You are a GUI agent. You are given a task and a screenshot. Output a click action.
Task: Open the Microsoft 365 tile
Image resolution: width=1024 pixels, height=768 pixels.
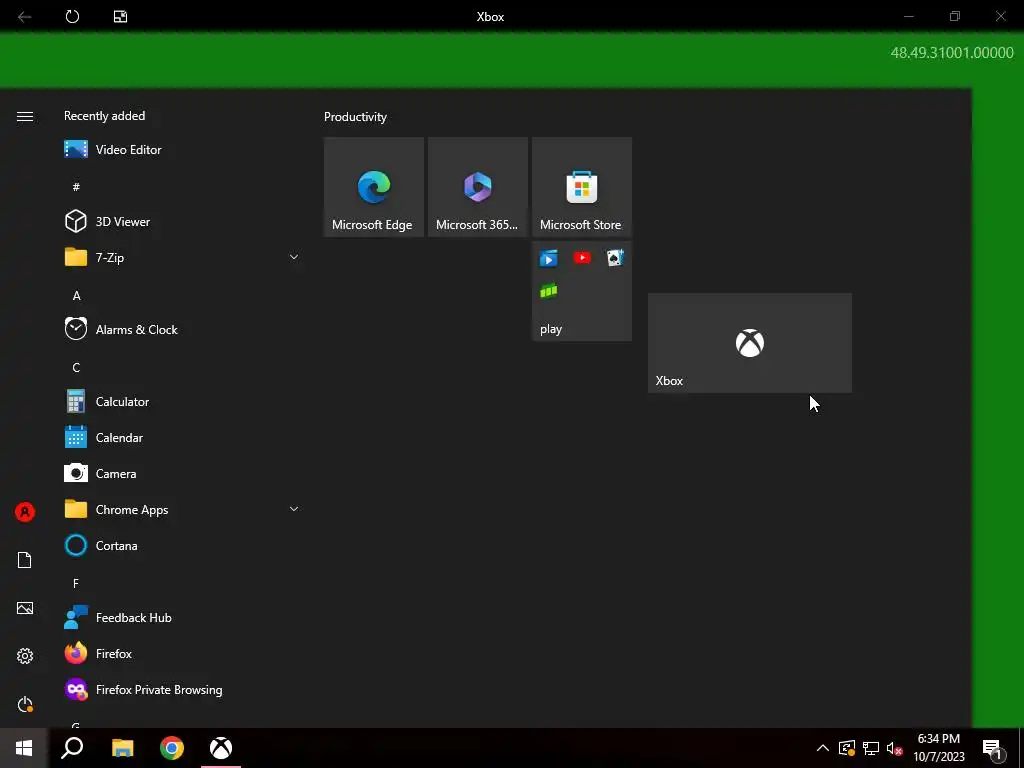(477, 187)
